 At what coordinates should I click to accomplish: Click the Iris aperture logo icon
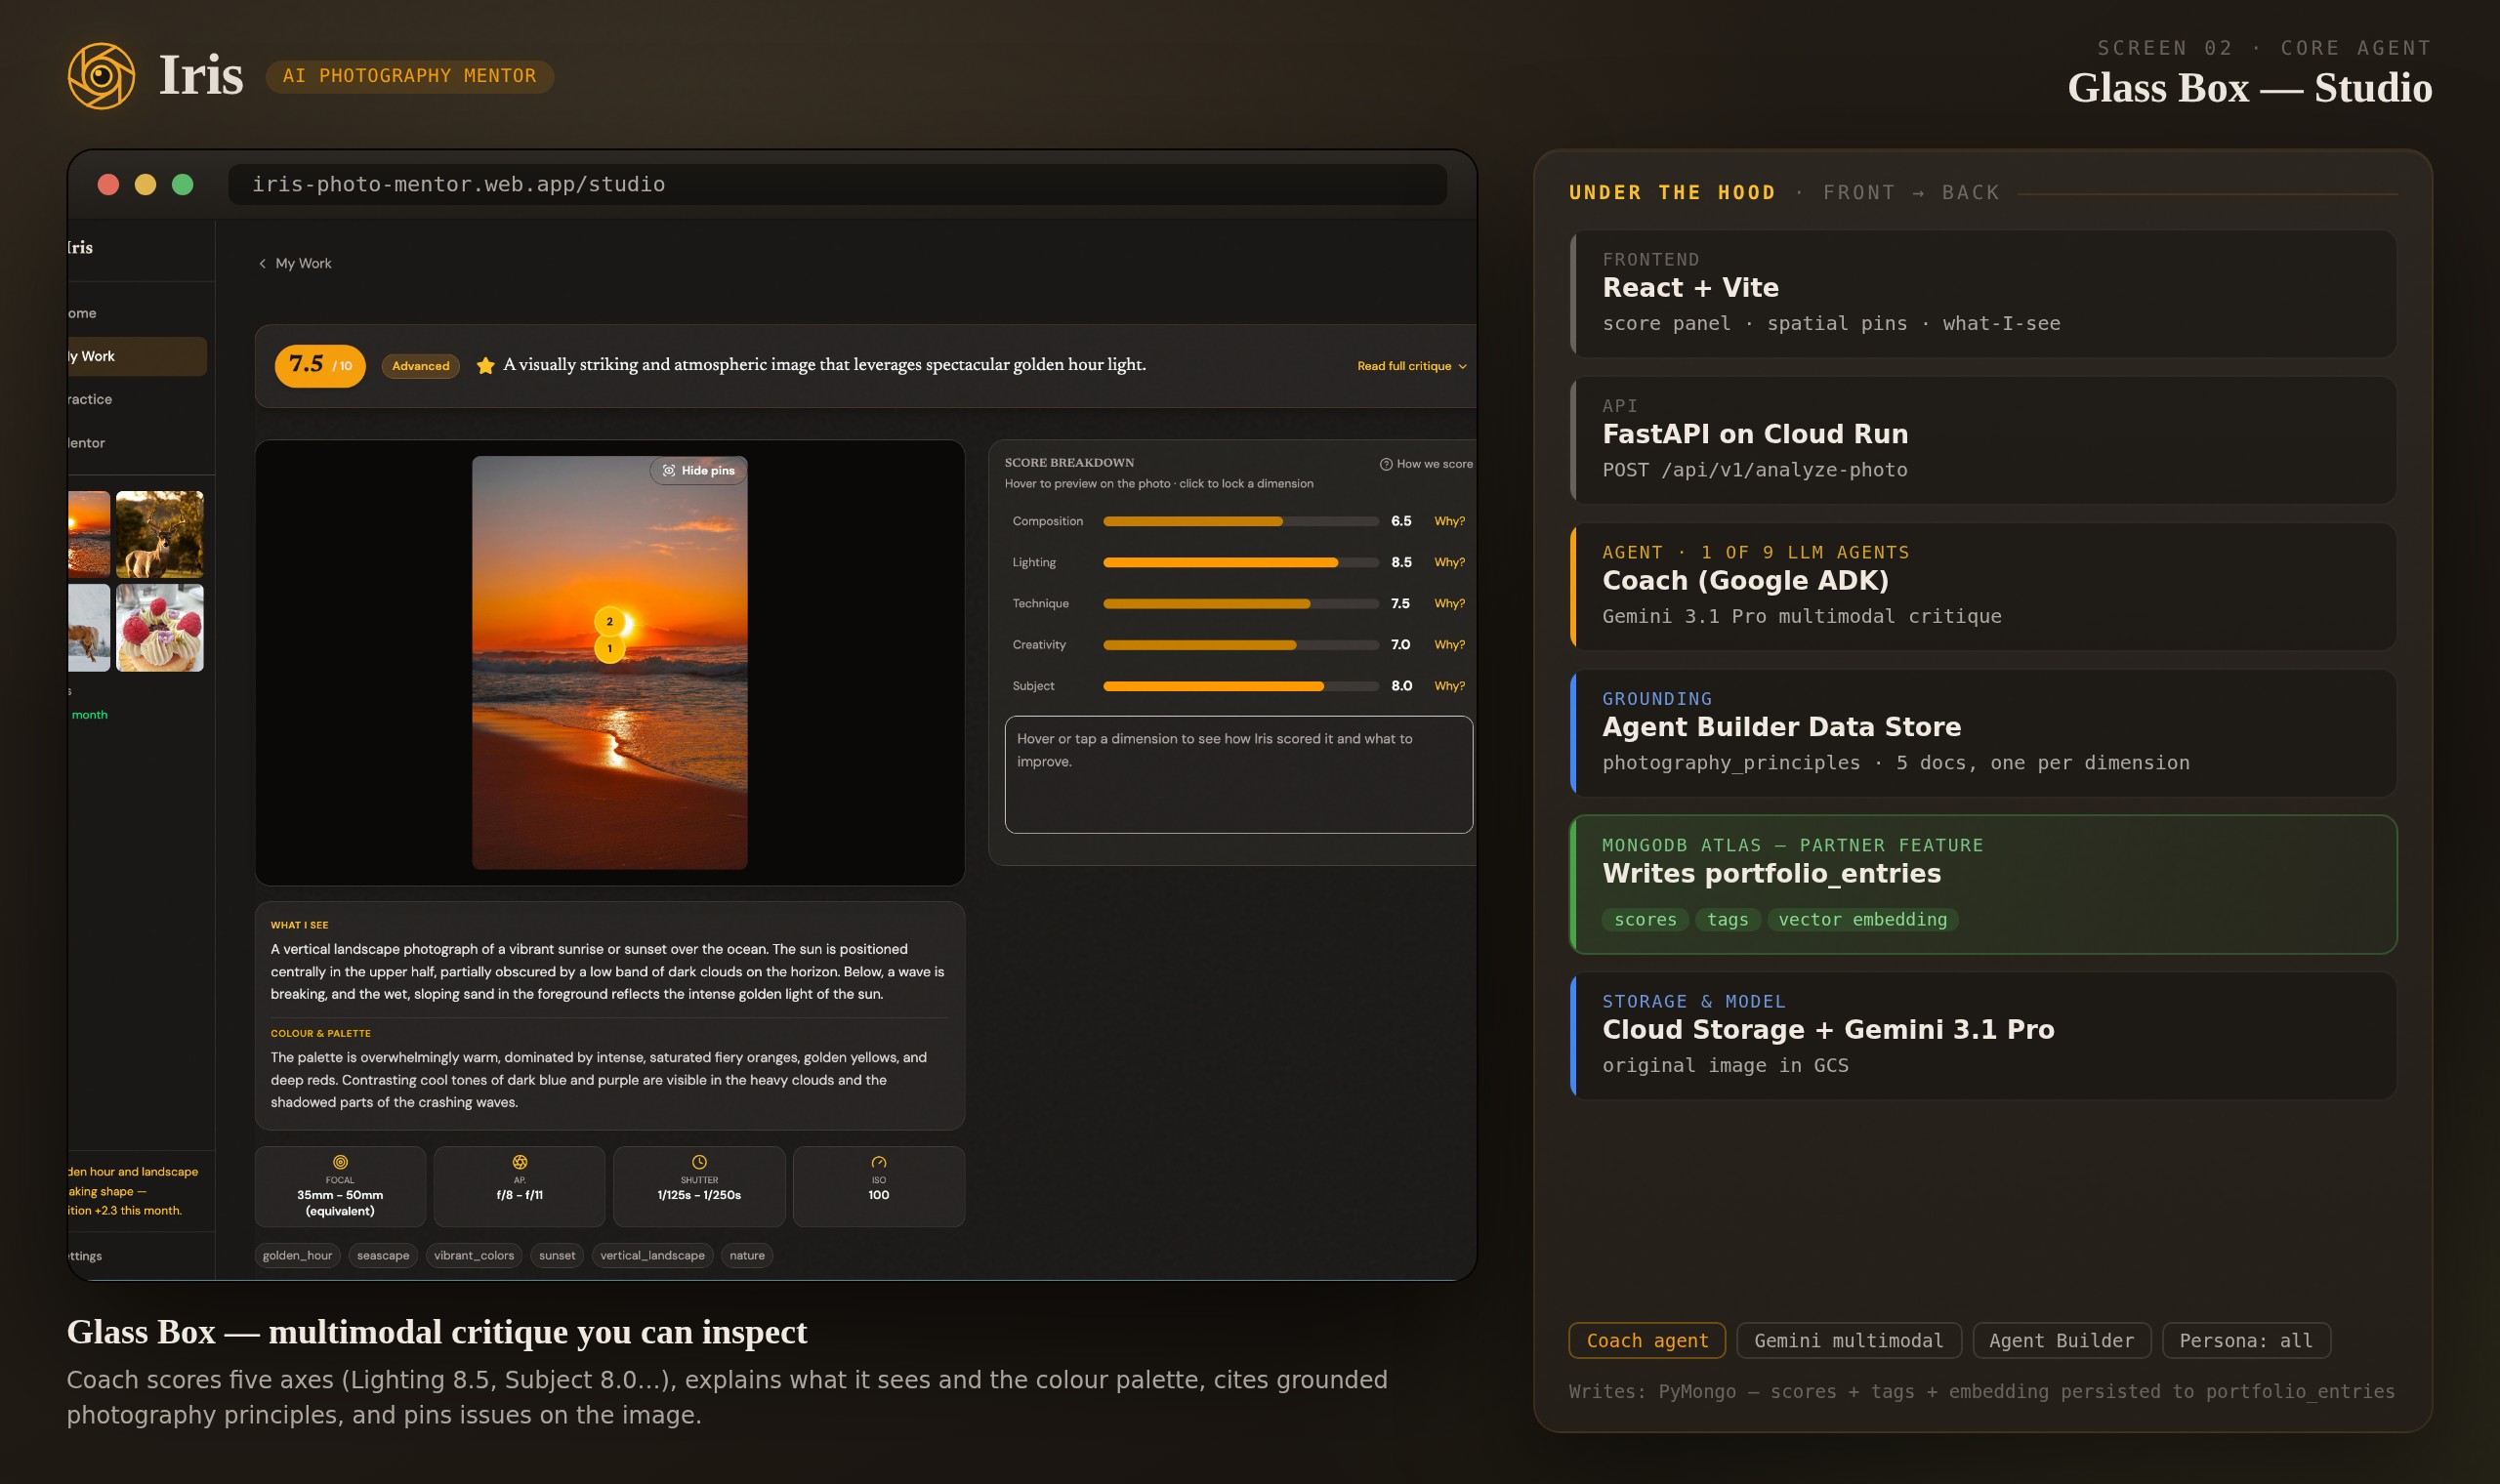click(101, 76)
